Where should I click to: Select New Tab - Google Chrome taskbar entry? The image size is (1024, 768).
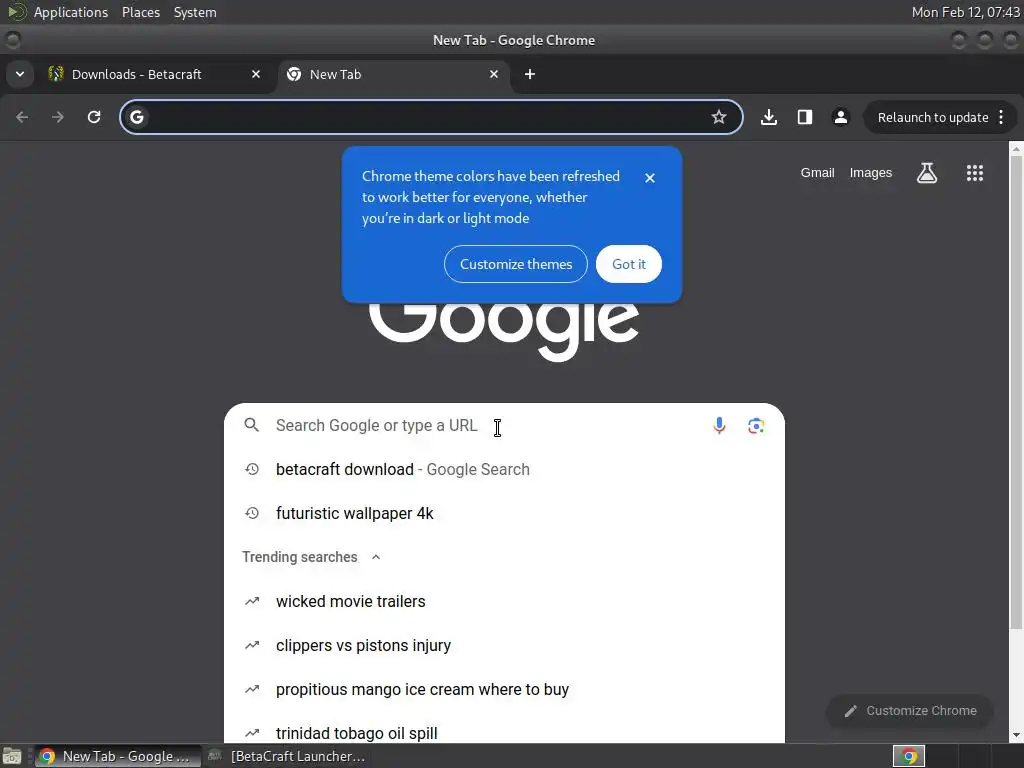(118, 756)
